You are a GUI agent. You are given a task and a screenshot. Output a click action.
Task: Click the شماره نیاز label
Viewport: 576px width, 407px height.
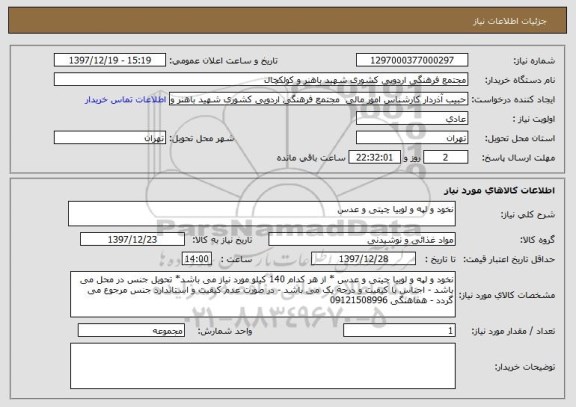click(534, 61)
